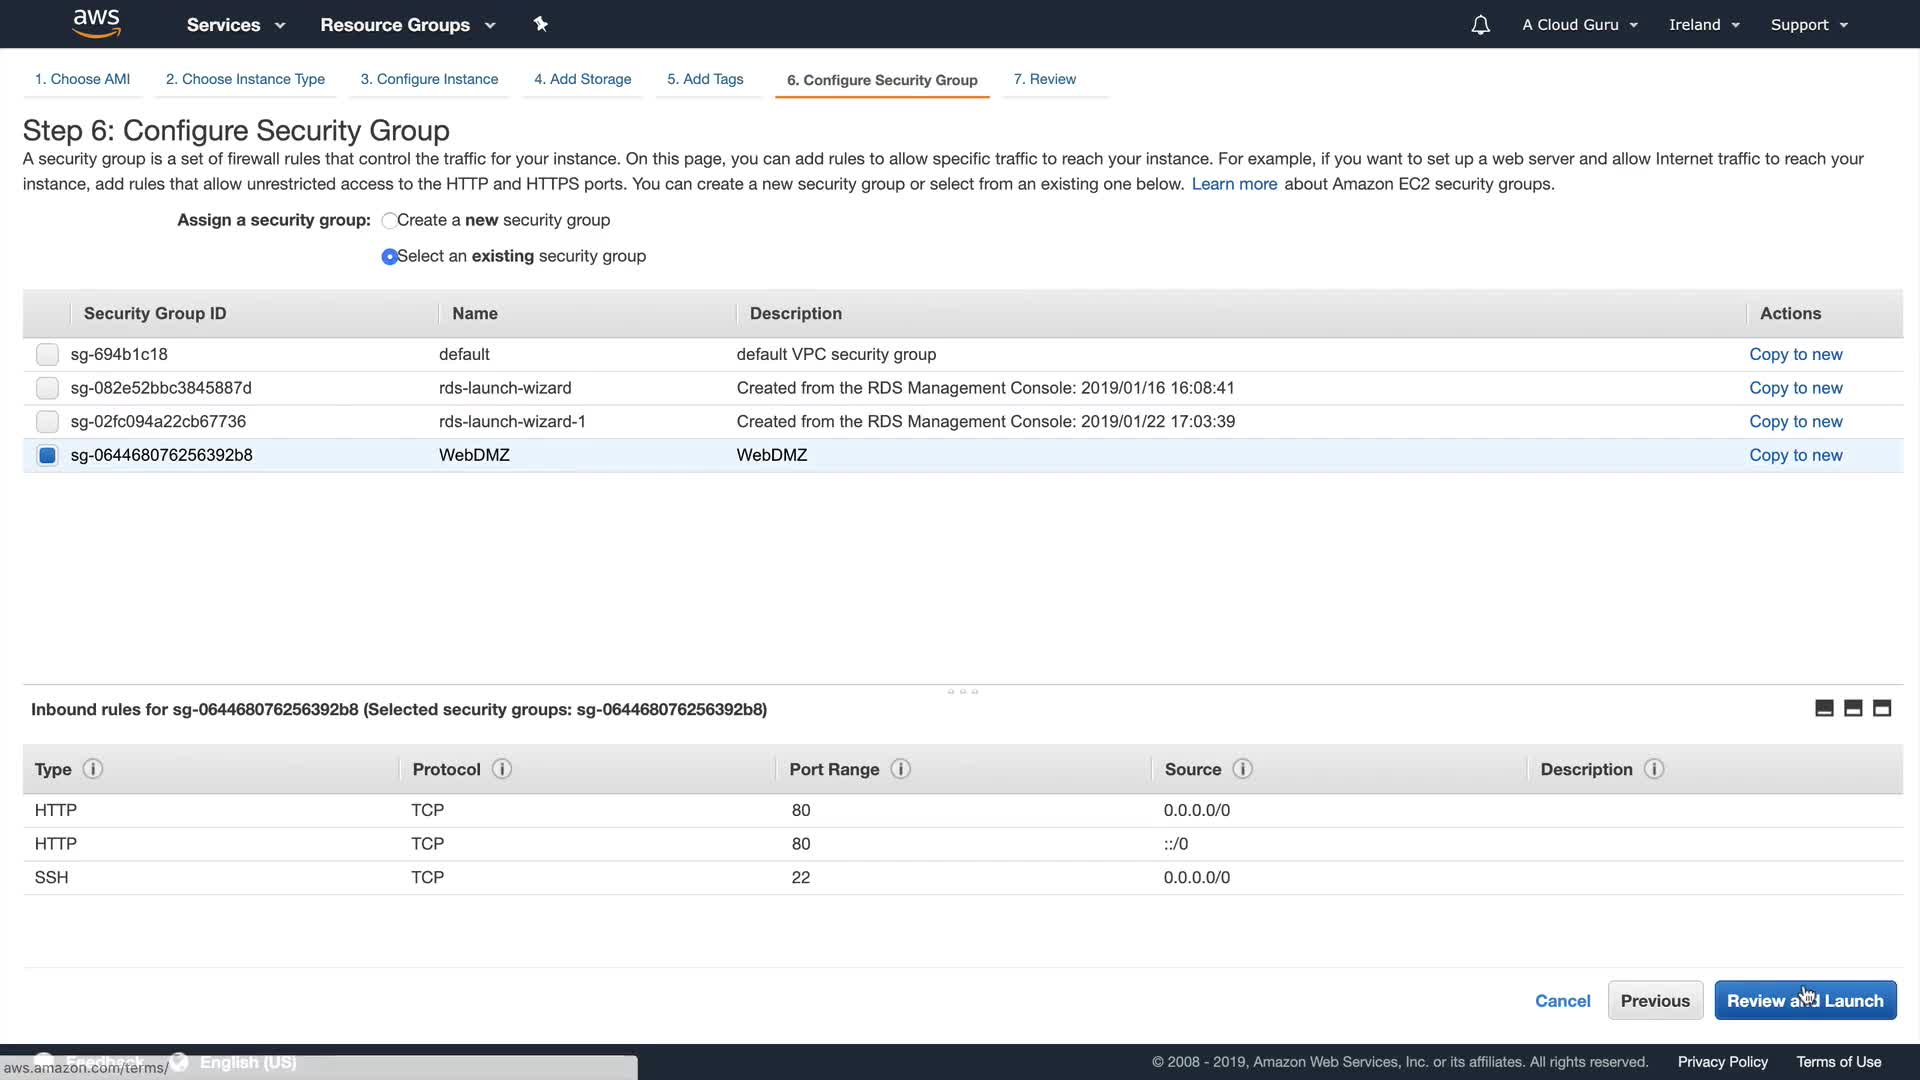The width and height of the screenshot is (1920, 1080).
Task: Check the default security group checkbox
Action: coord(47,354)
